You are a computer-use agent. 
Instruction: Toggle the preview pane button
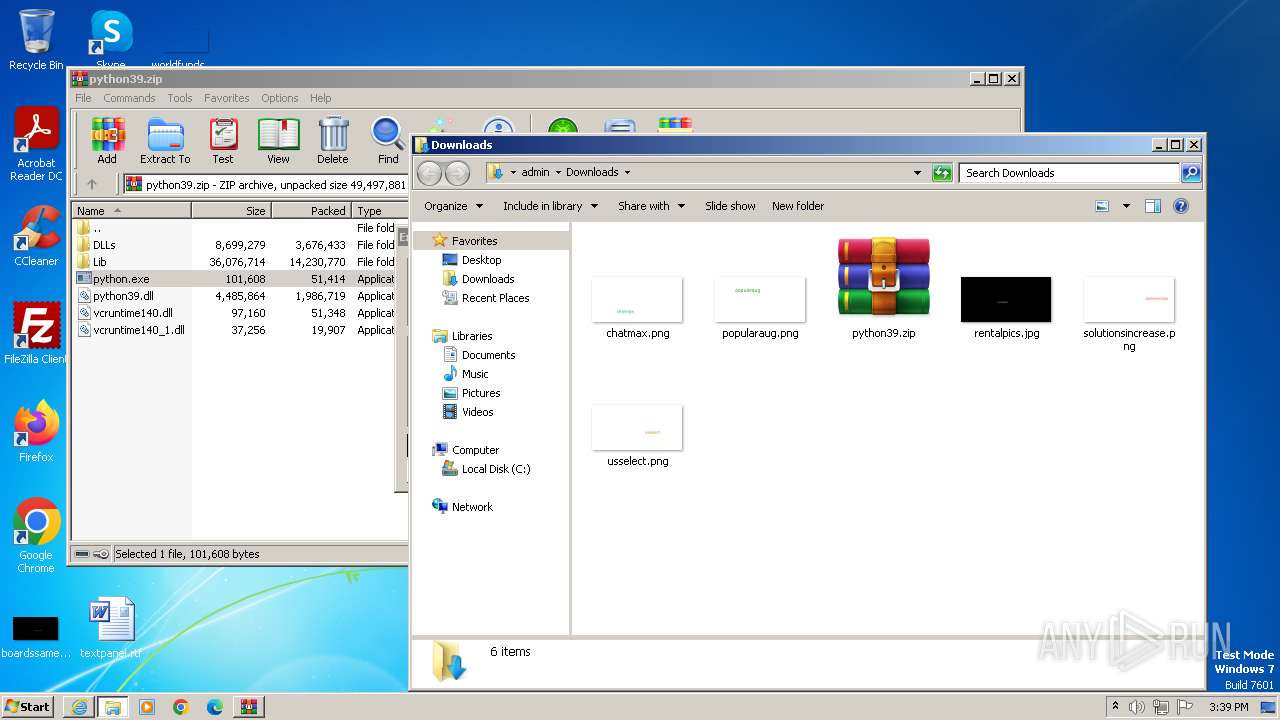tap(1152, 206)
